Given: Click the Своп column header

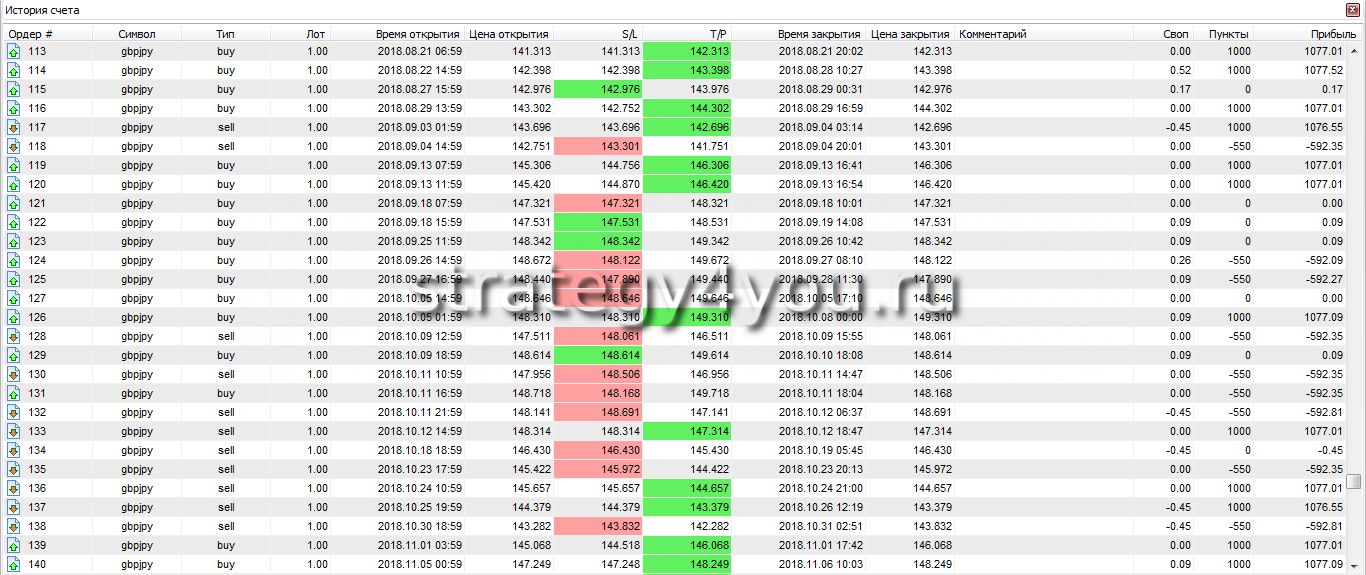Looking at the screenshot, I should (1176, 34).
